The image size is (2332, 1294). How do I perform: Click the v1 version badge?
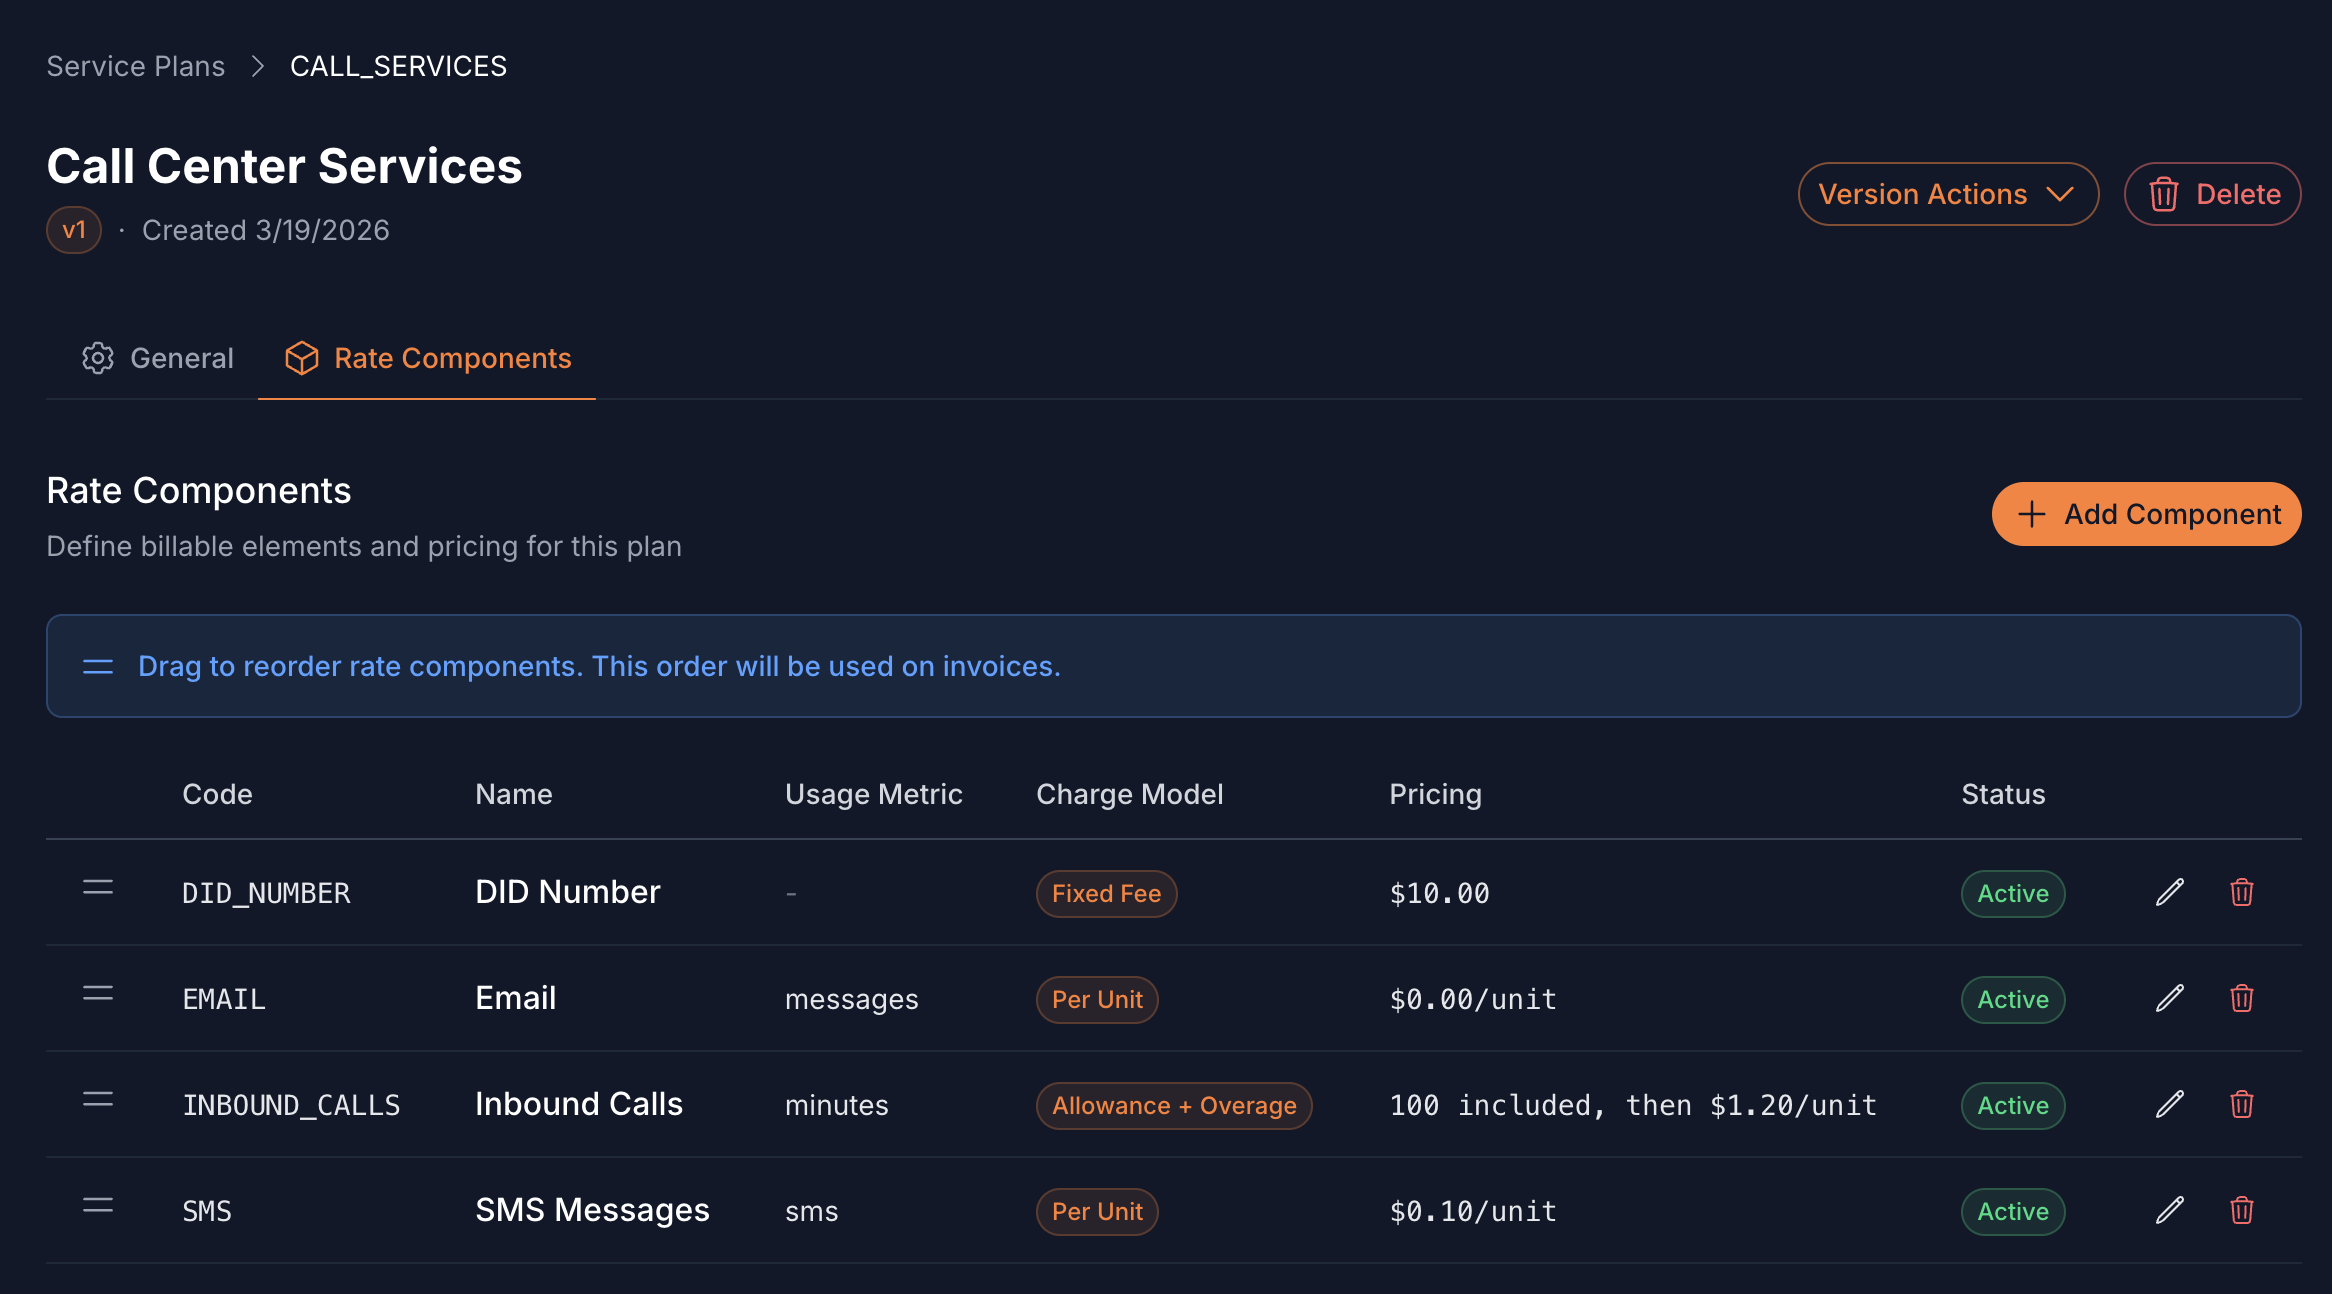74,230
